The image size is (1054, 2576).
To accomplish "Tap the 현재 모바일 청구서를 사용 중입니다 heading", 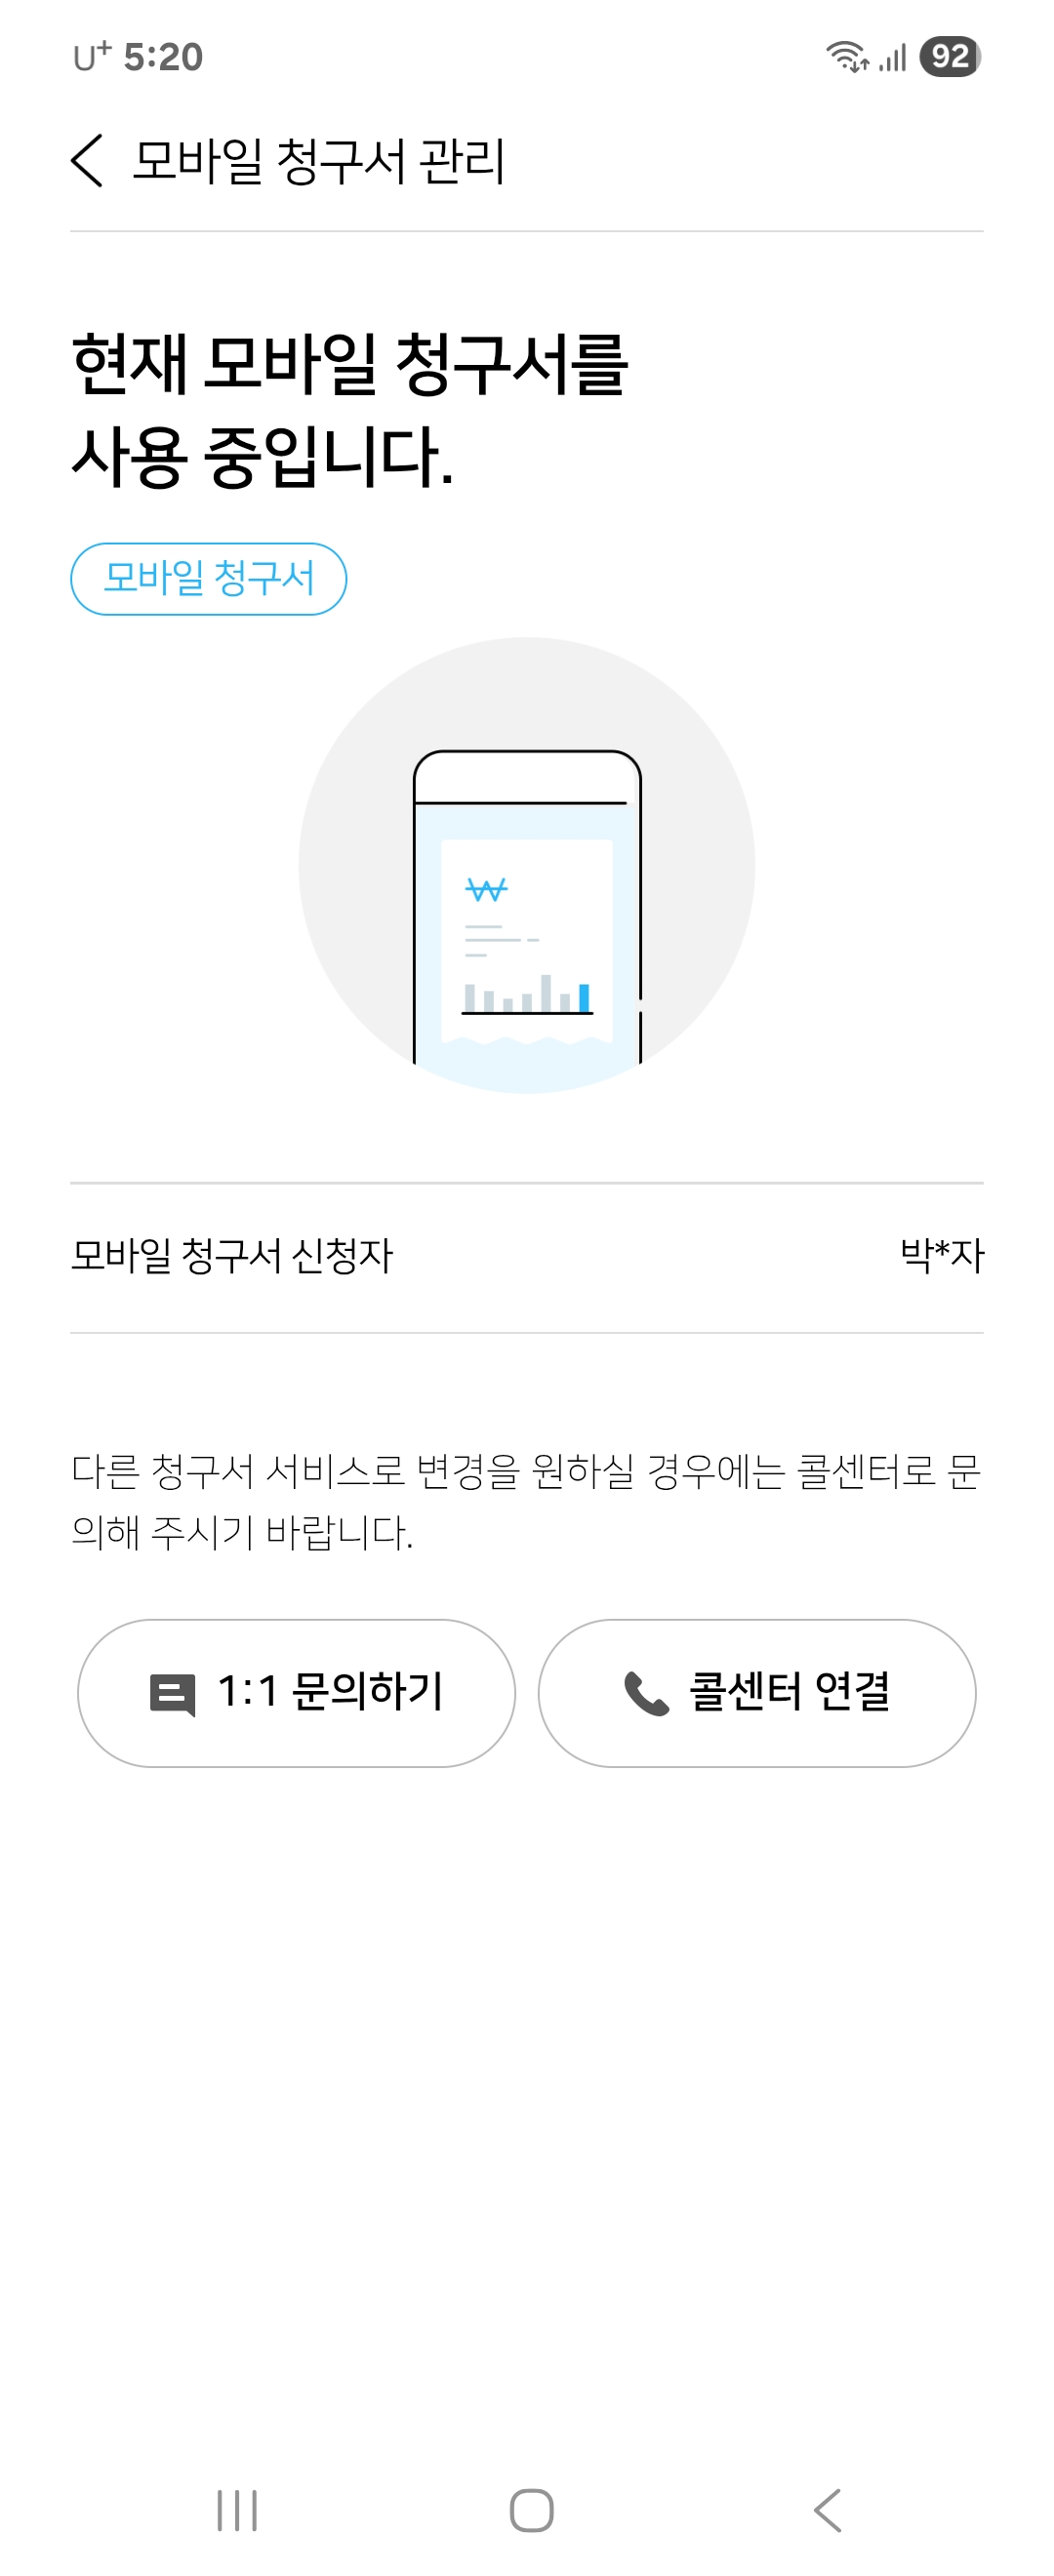I will (350, 410).
